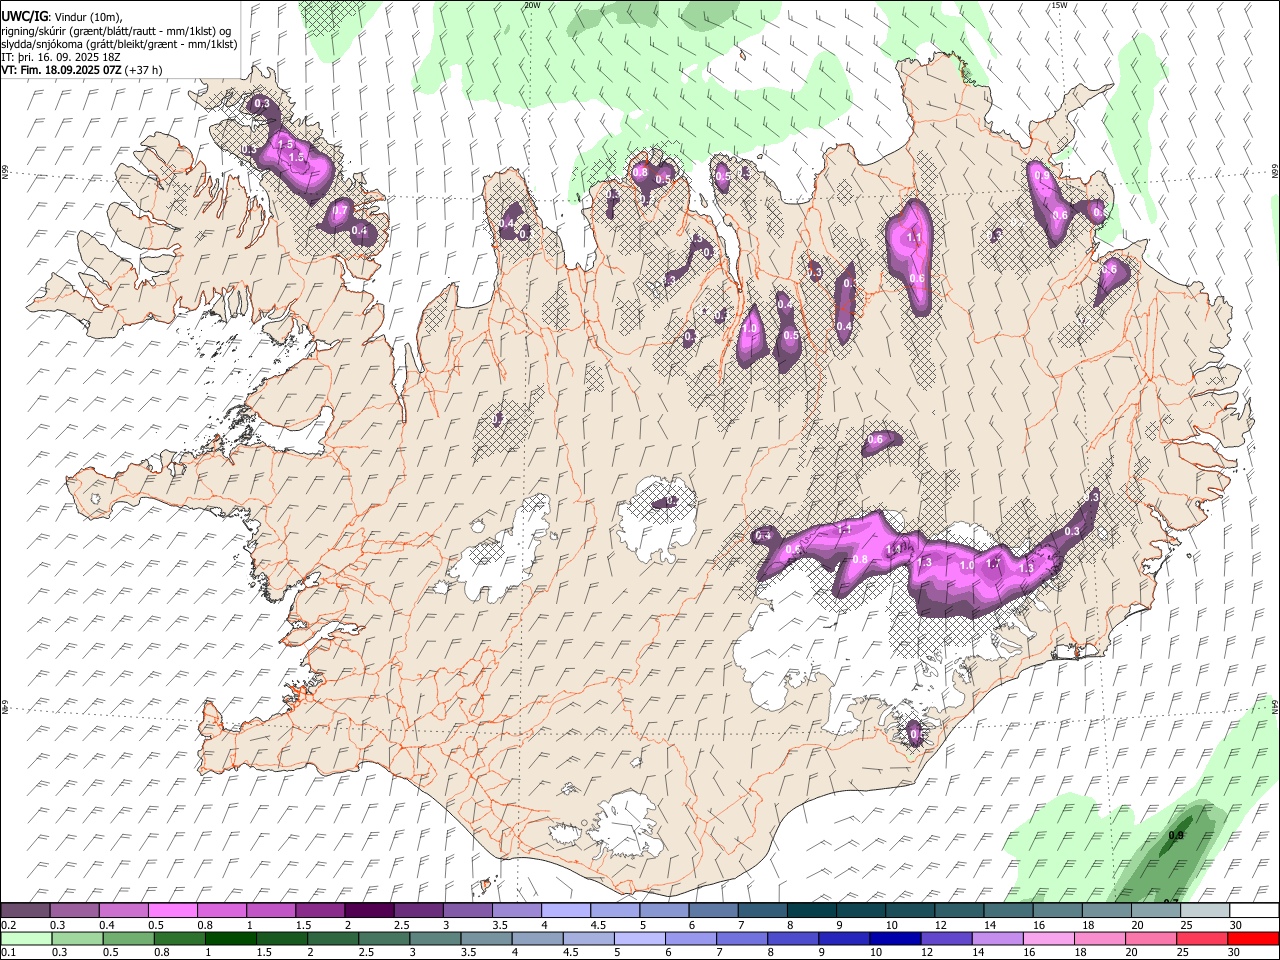
Task: Click the 'rigning/skúrir' legend description line
Action: coord(116,31)
